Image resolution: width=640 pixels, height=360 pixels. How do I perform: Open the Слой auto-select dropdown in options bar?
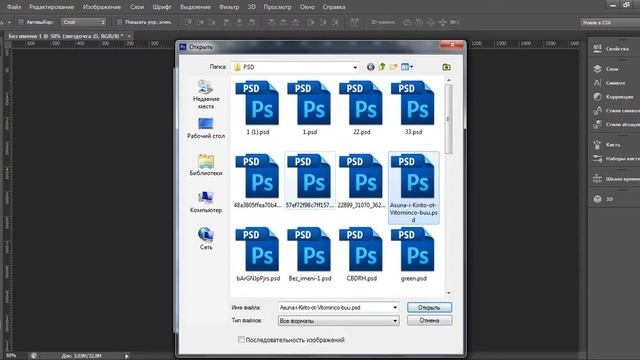click(x=84, y=22)
